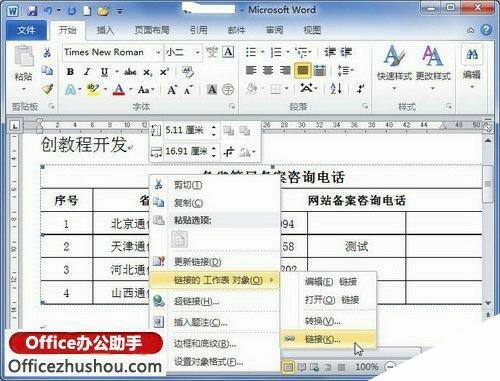Toggle strikethrough abc formatting

click(x=130, y=72)
